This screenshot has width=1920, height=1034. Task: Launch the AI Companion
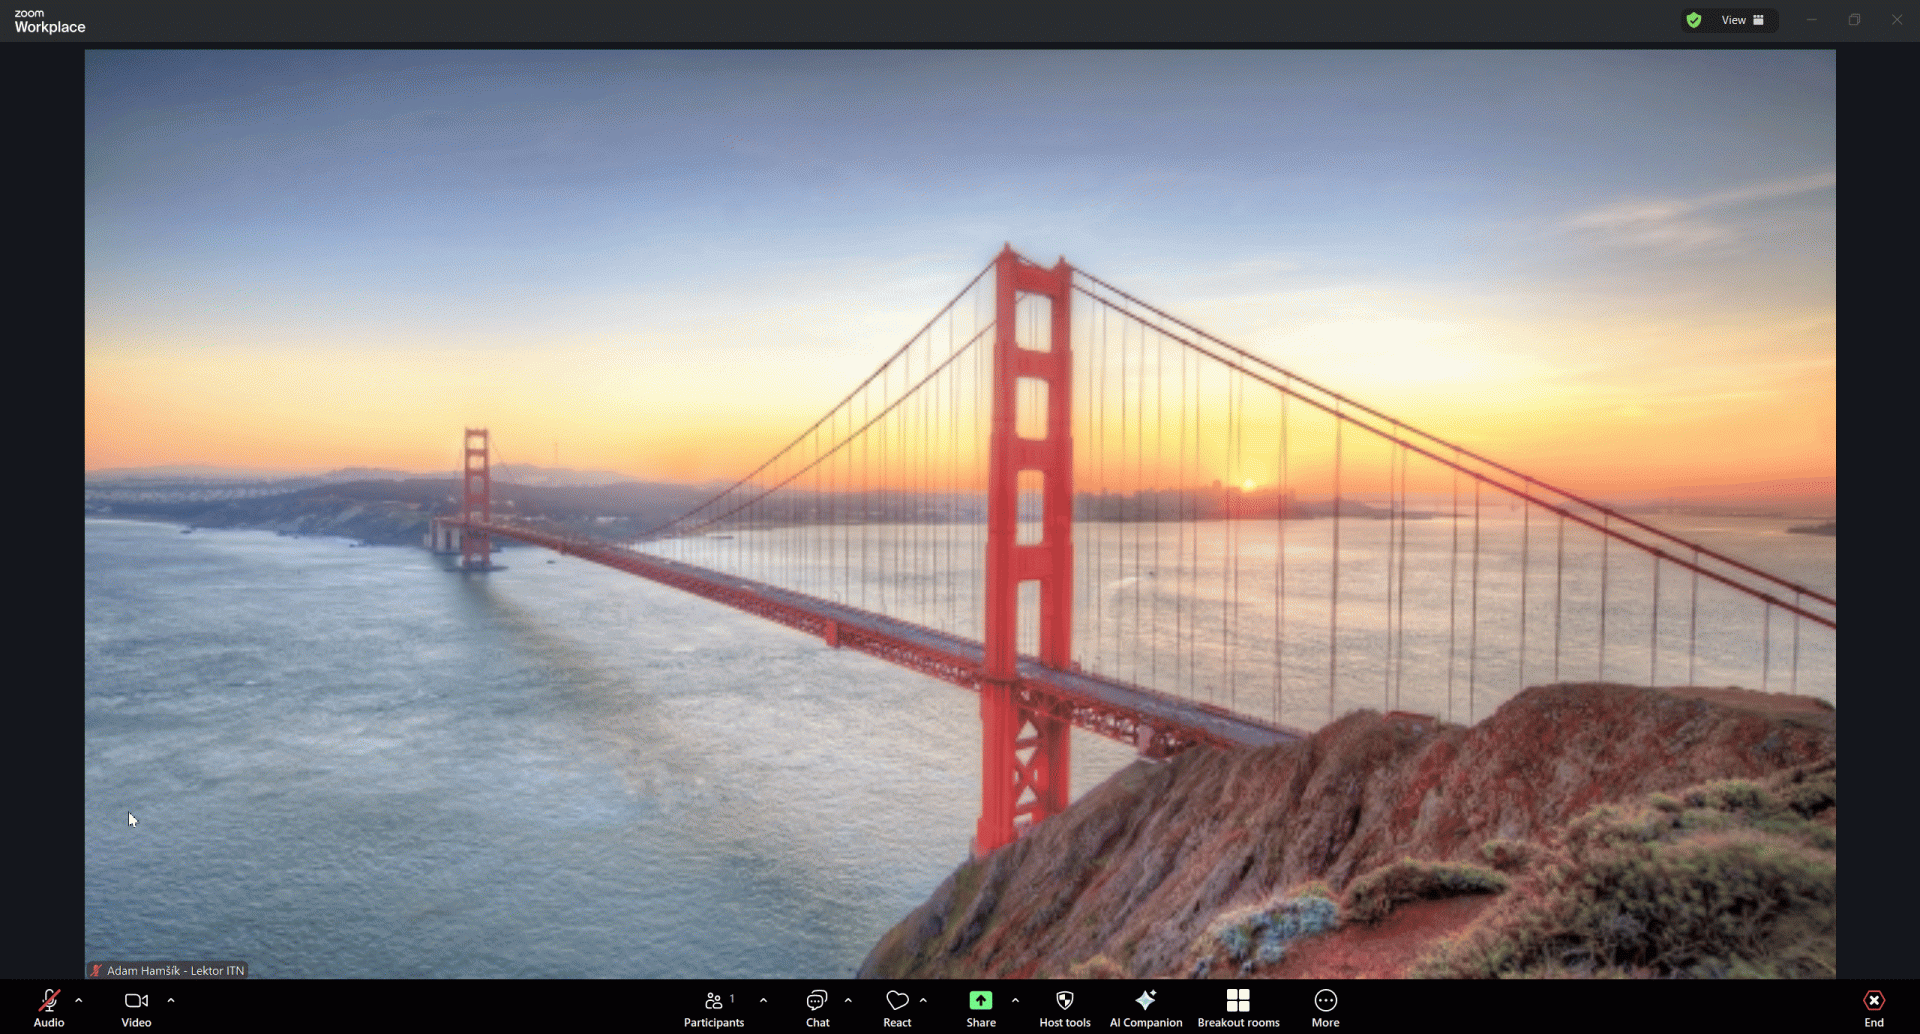1146,1007
